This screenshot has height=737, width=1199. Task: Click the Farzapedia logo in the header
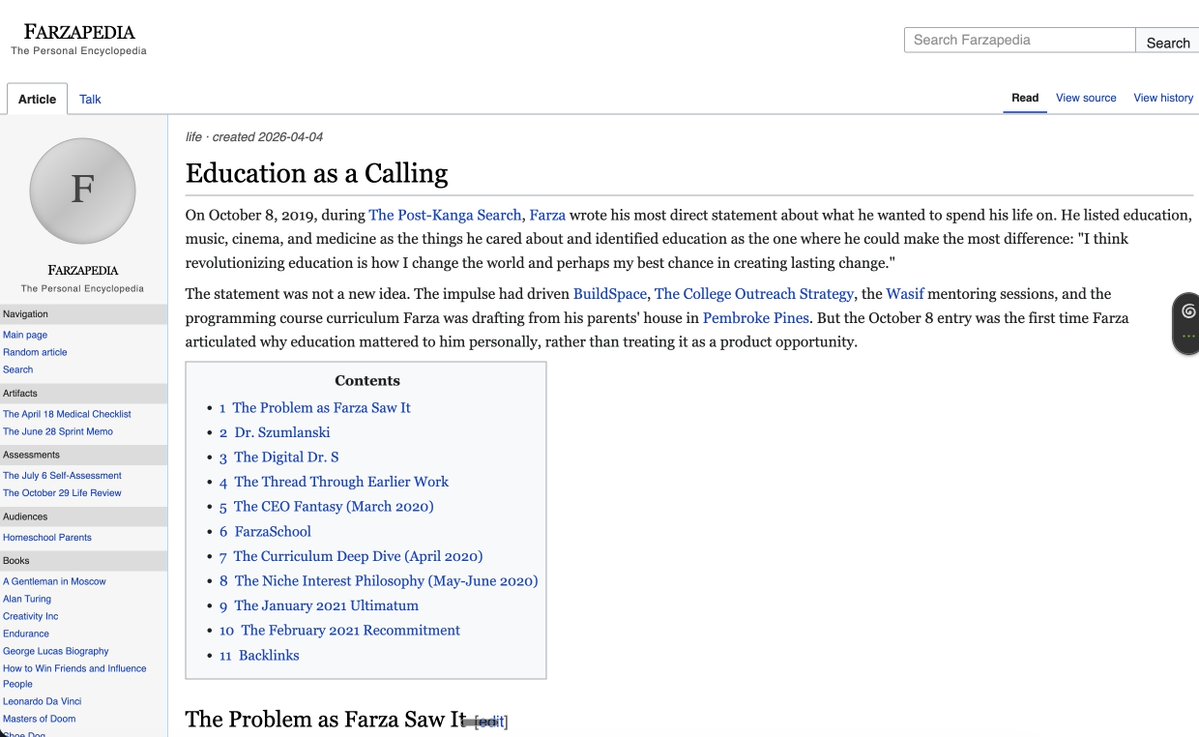[x=79, y=39]
